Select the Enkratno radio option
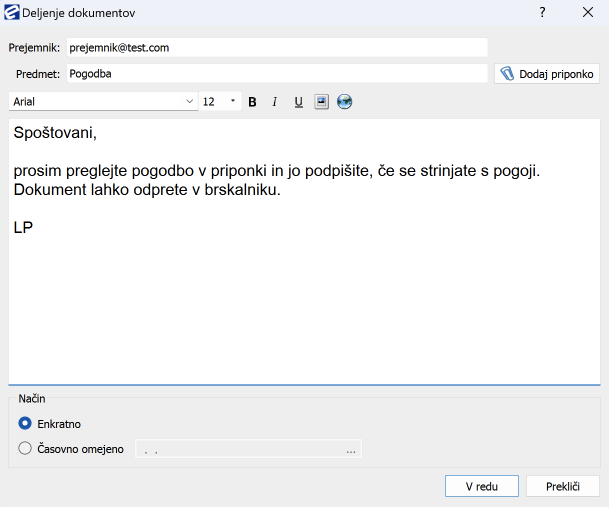Viewport: 609px width, 507px height. [26, 424]
